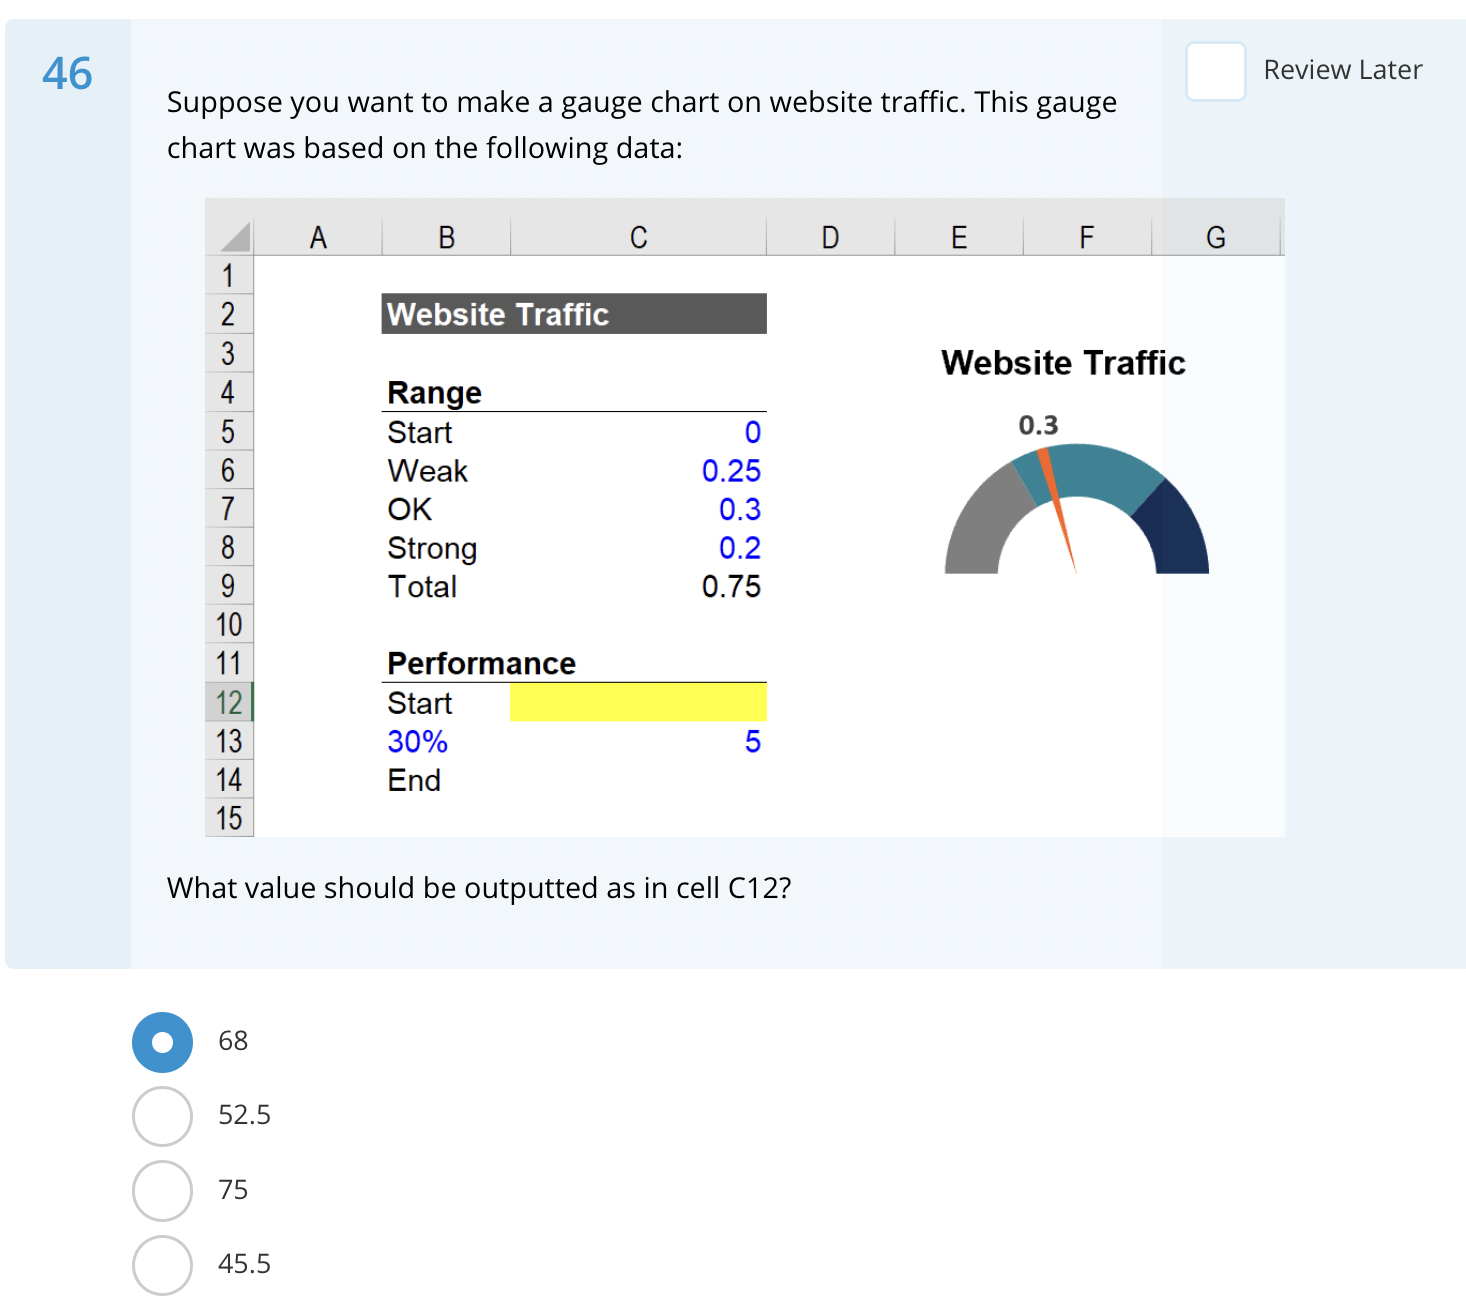Select the 52.5 answer option
The image size is (1466, 1316).
[162, 1116]
